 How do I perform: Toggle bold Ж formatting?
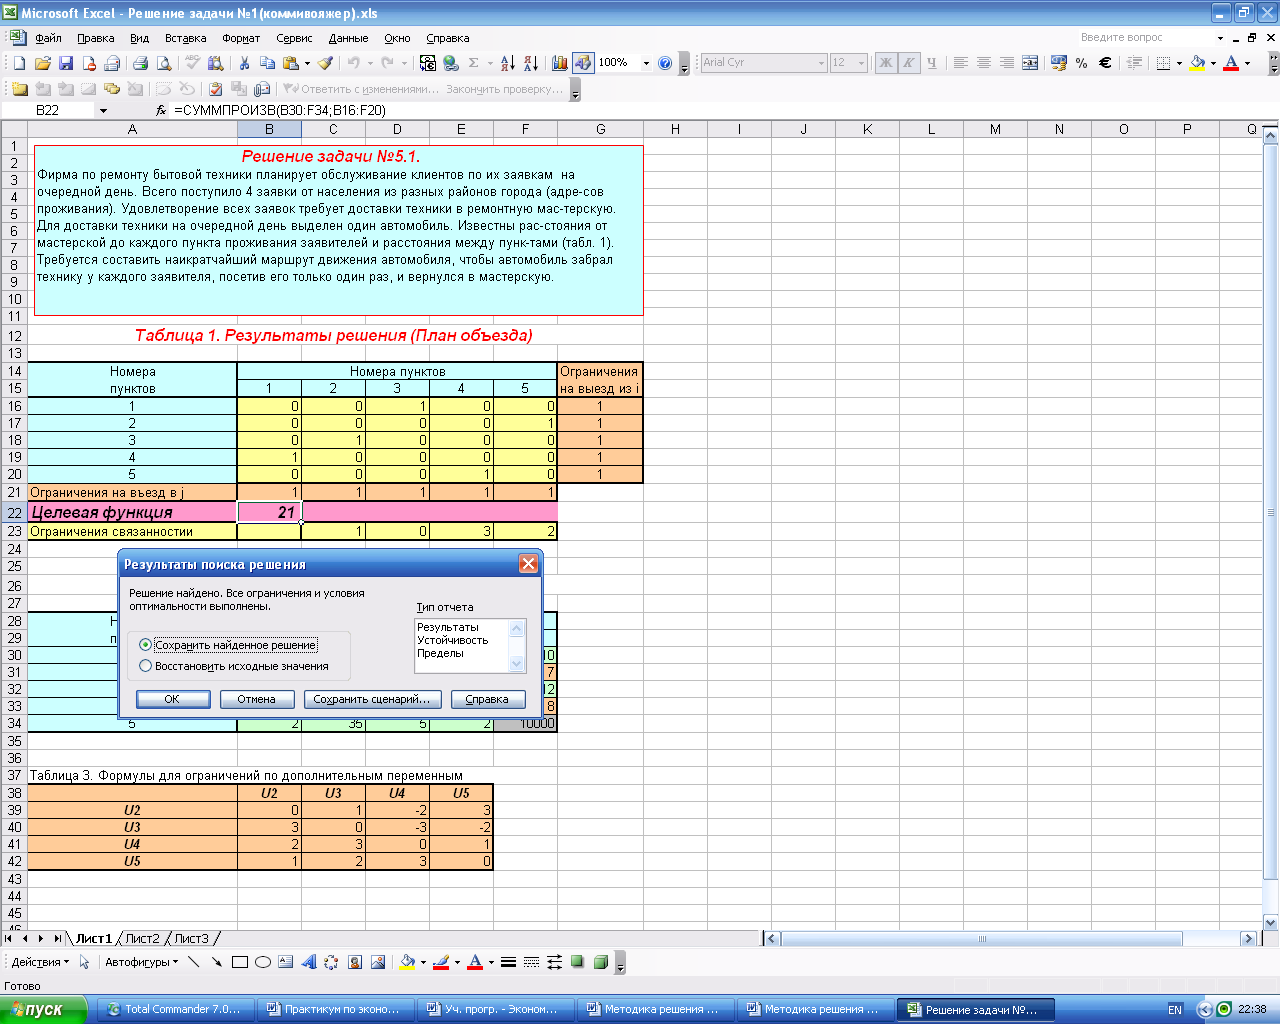(x=886, y=63)
